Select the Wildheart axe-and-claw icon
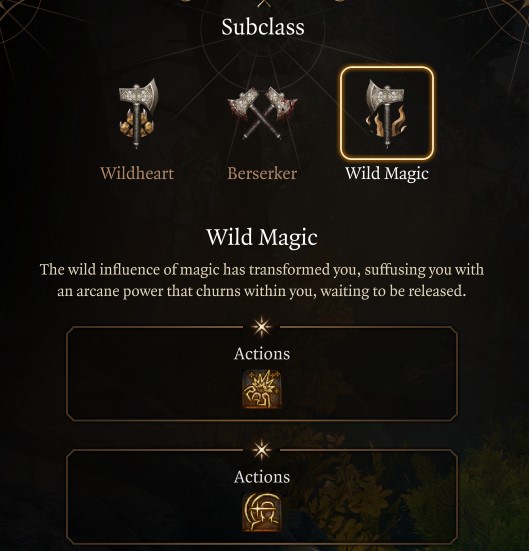The height and width of the screenshot is (551, 529). (138, 113)
